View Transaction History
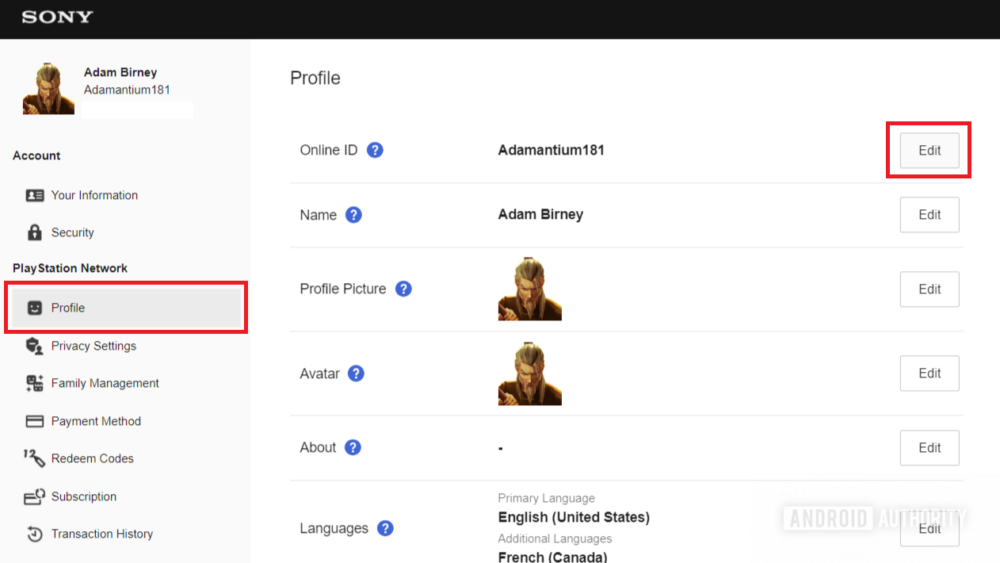The image size is (1000, 563). tap(102, 534)
